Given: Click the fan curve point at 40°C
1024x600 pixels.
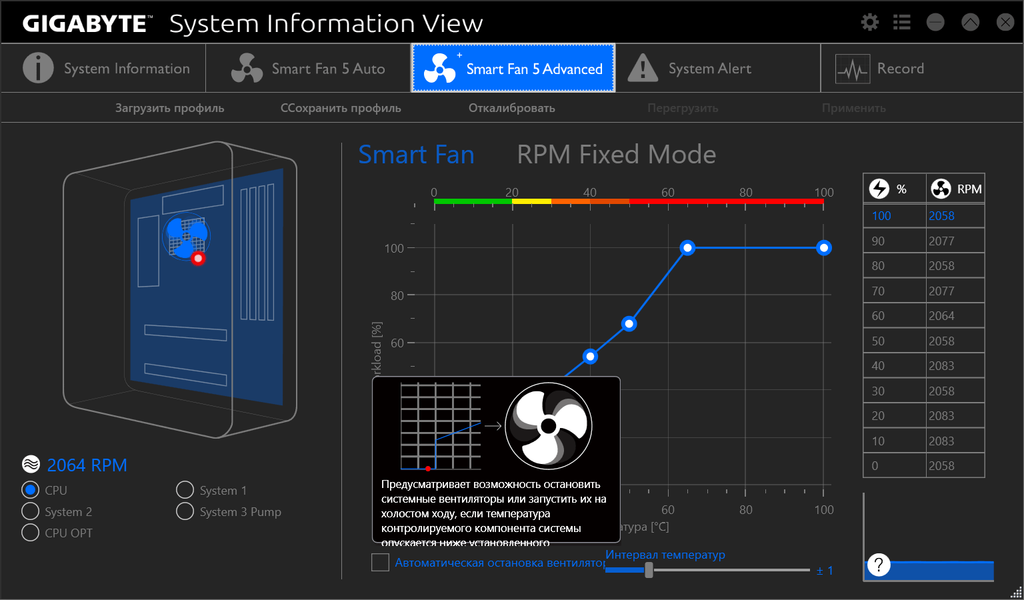Looking at the screenshot, I should click(x=590, y=356).
